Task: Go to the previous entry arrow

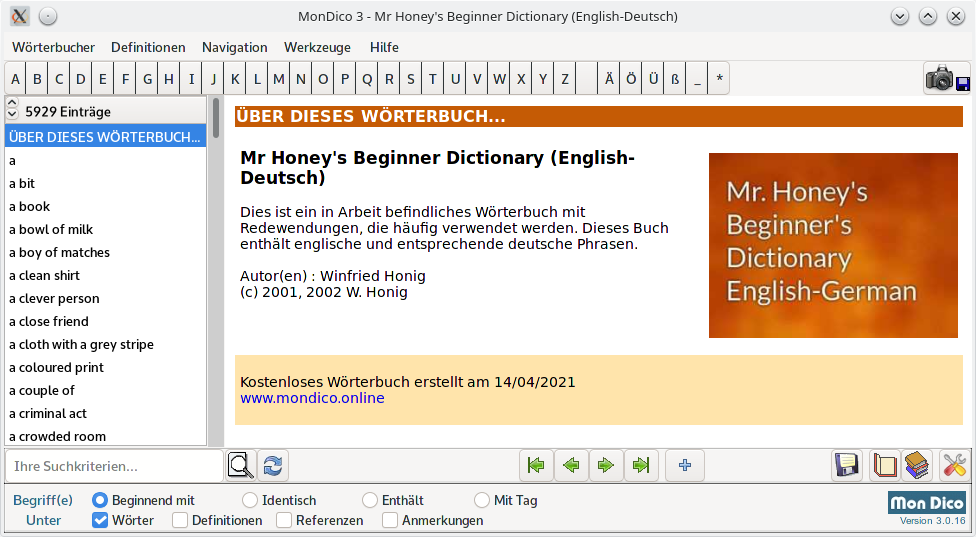Action: pos(571,465)
